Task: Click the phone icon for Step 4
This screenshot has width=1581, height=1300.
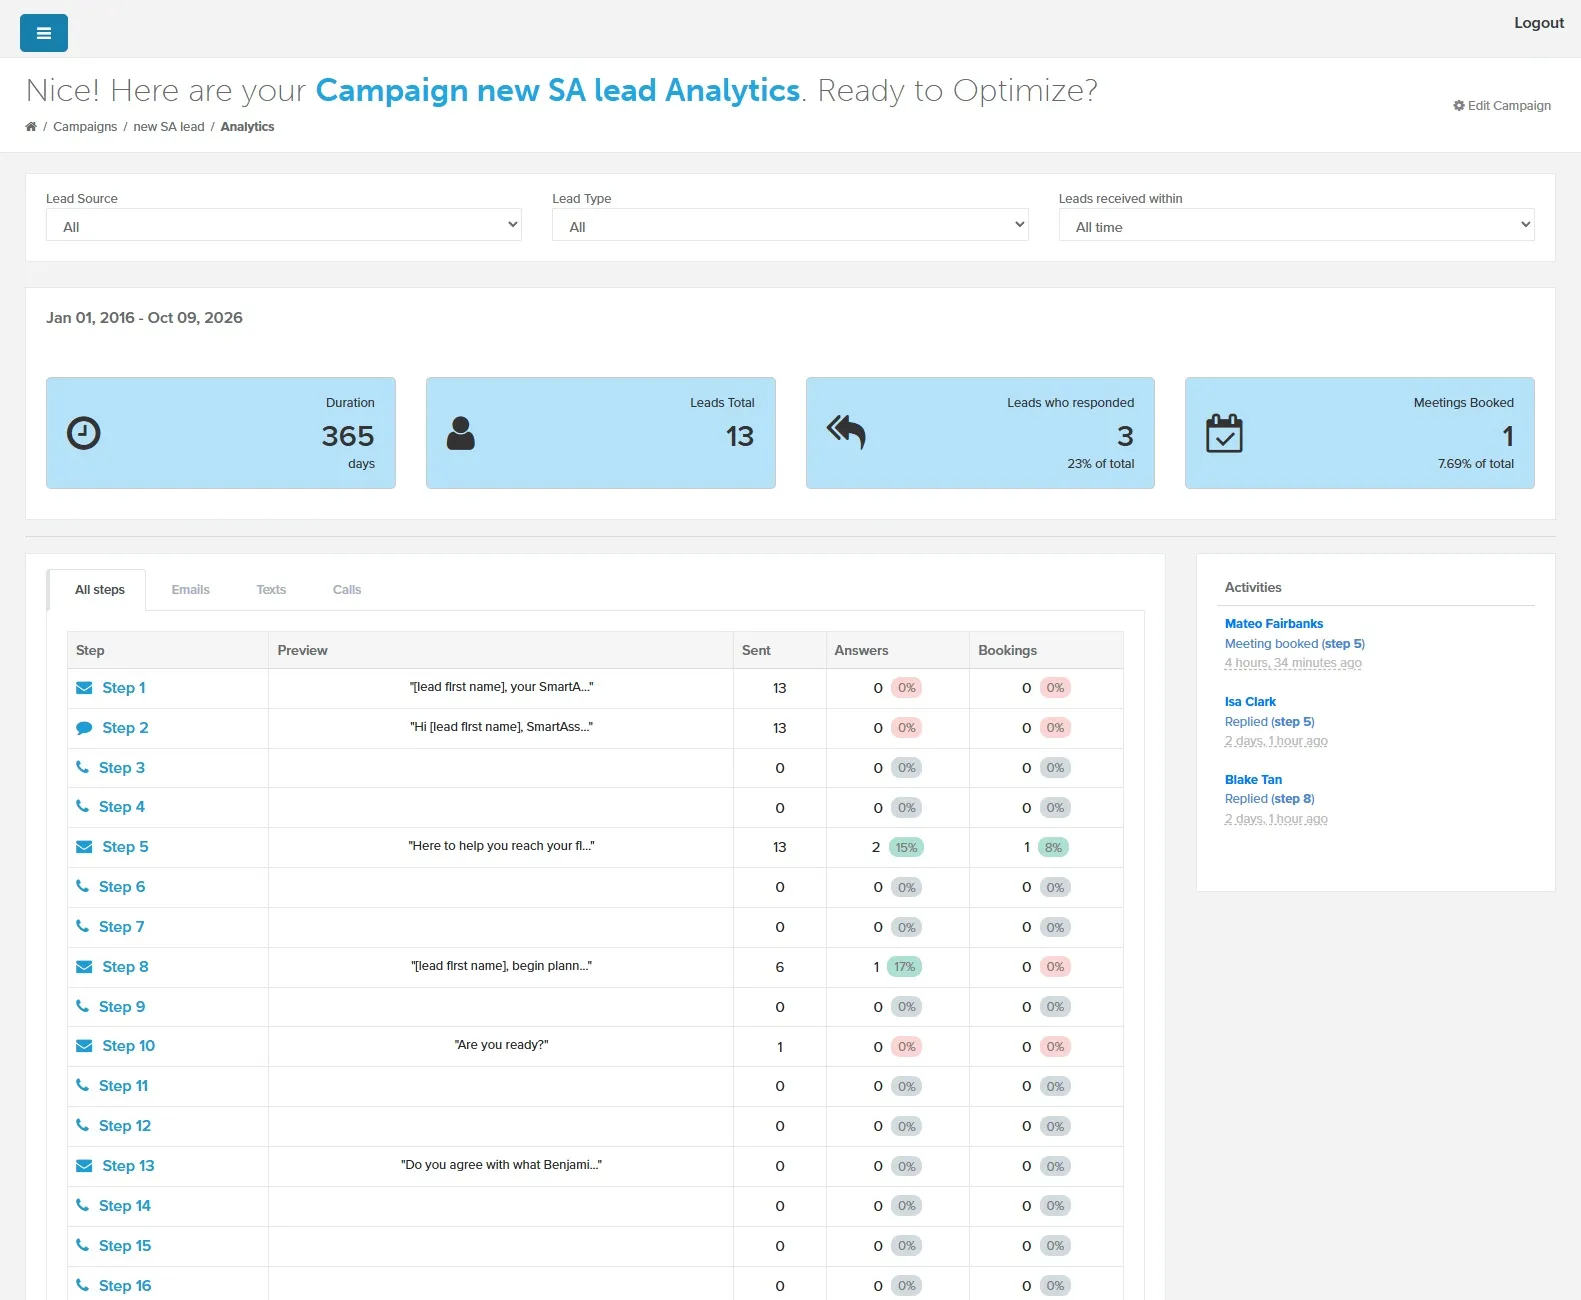Action: pyautogui.click(x=83, y=806)
